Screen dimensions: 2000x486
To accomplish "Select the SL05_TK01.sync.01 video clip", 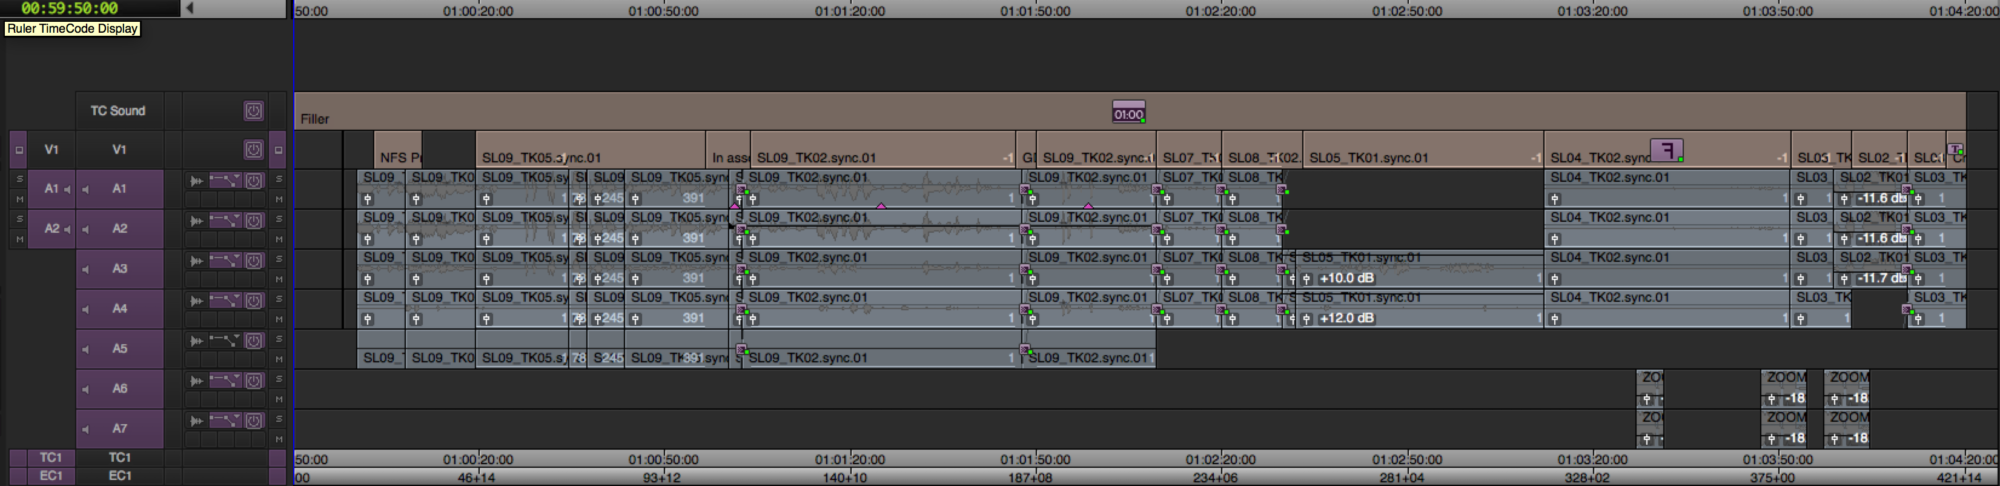I will click(x=1420, y=157).
